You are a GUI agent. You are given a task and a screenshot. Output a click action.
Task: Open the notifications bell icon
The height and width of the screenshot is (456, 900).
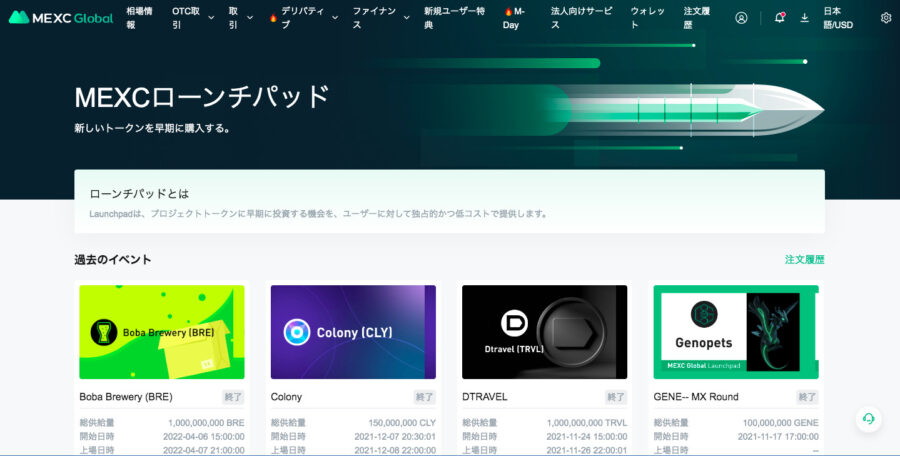[779, 18]
